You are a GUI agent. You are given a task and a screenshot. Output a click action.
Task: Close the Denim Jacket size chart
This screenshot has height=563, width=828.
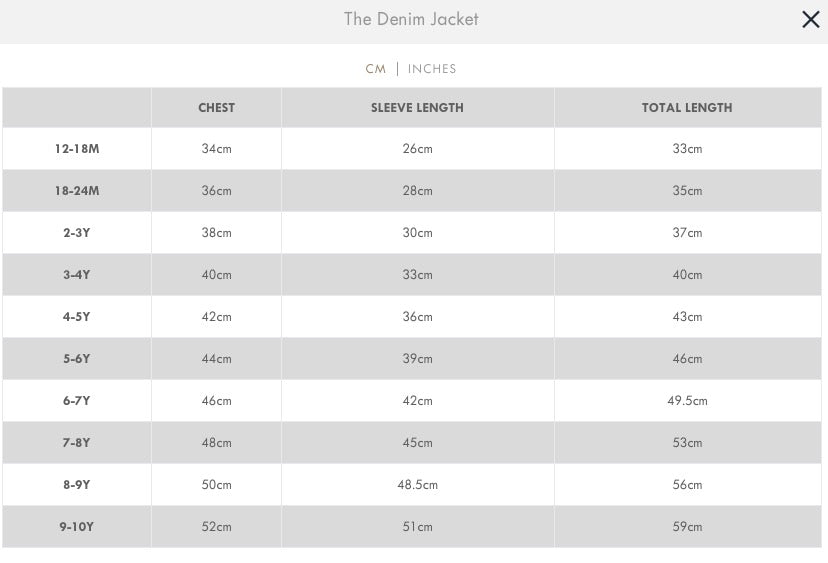point(810,20)
